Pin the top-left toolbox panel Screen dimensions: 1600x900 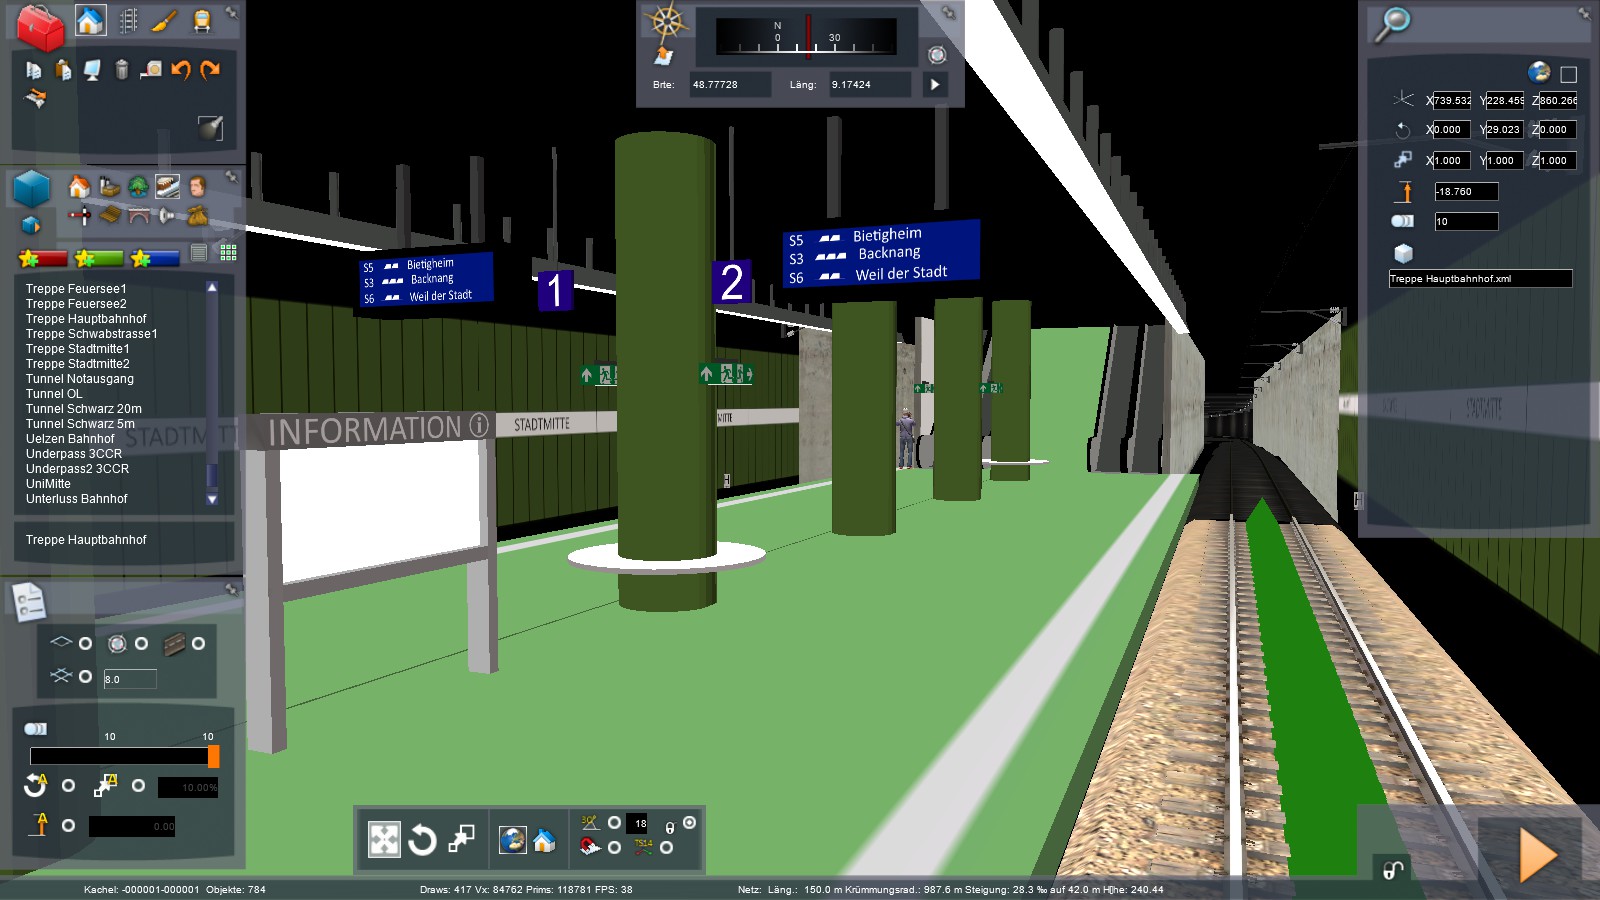(231, 13)
